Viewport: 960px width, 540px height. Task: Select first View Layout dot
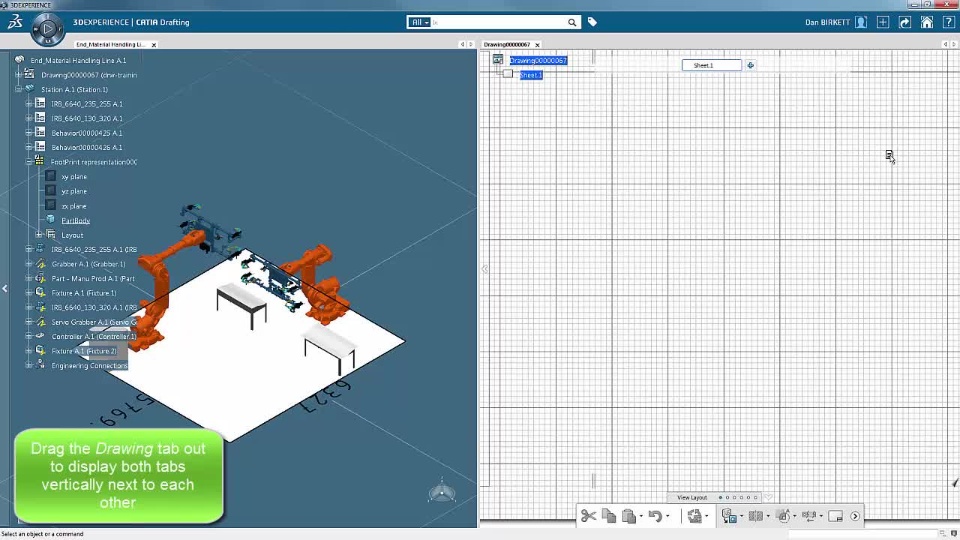point(720,498)
